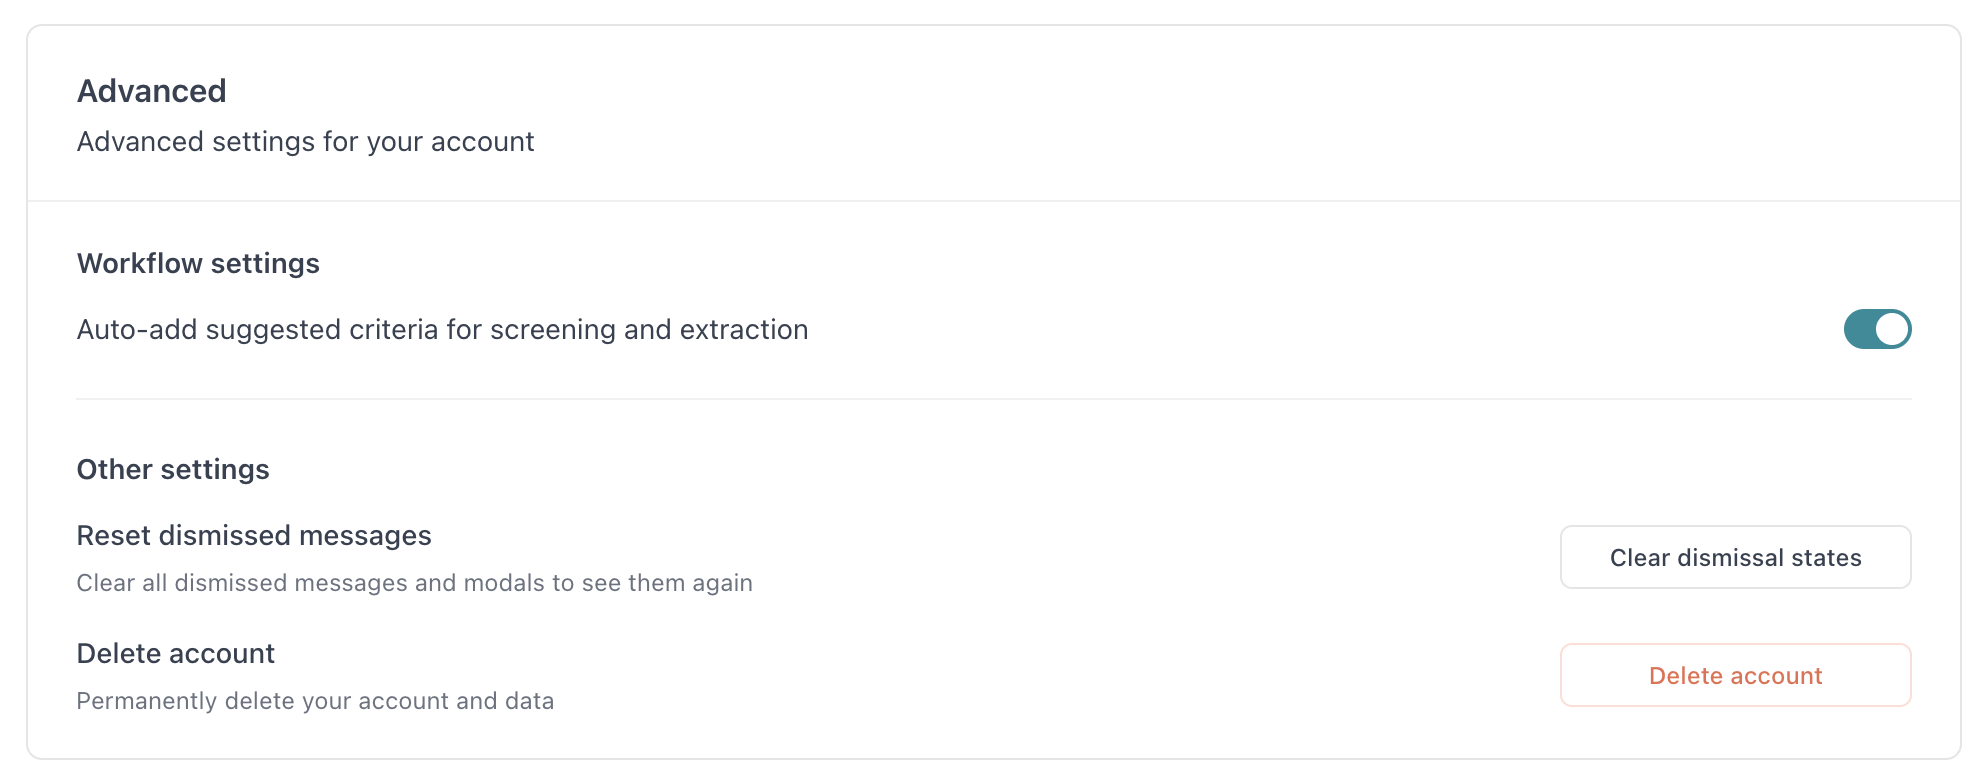This screenshot has width=1984, height=780.
Task: Click the Advanced section title
Action: click(152, 91)
